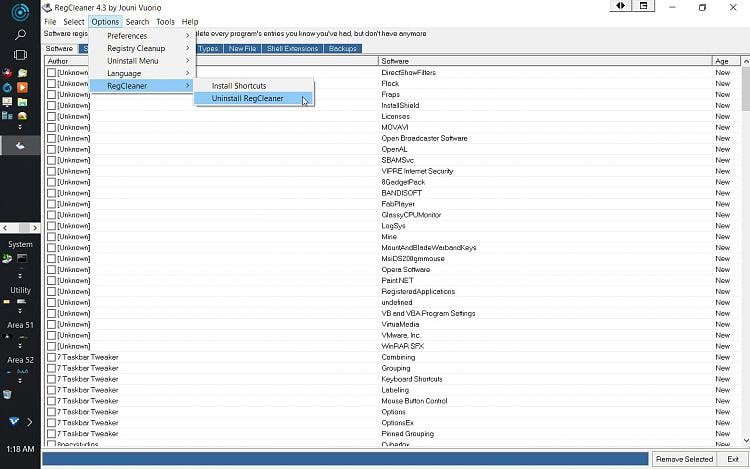Click the circular Cortana-style start icon
The image size is (750, 469).
[20, 12]
